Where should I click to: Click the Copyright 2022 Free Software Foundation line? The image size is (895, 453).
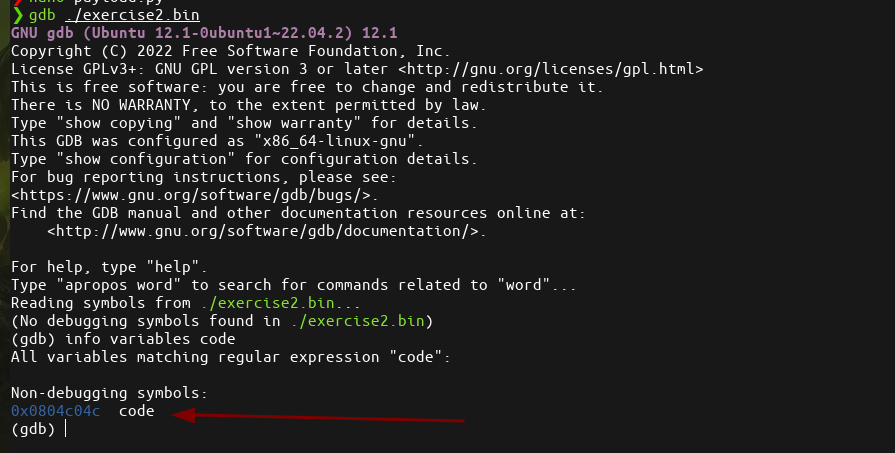pyautogui.click(x=231, y=51)
